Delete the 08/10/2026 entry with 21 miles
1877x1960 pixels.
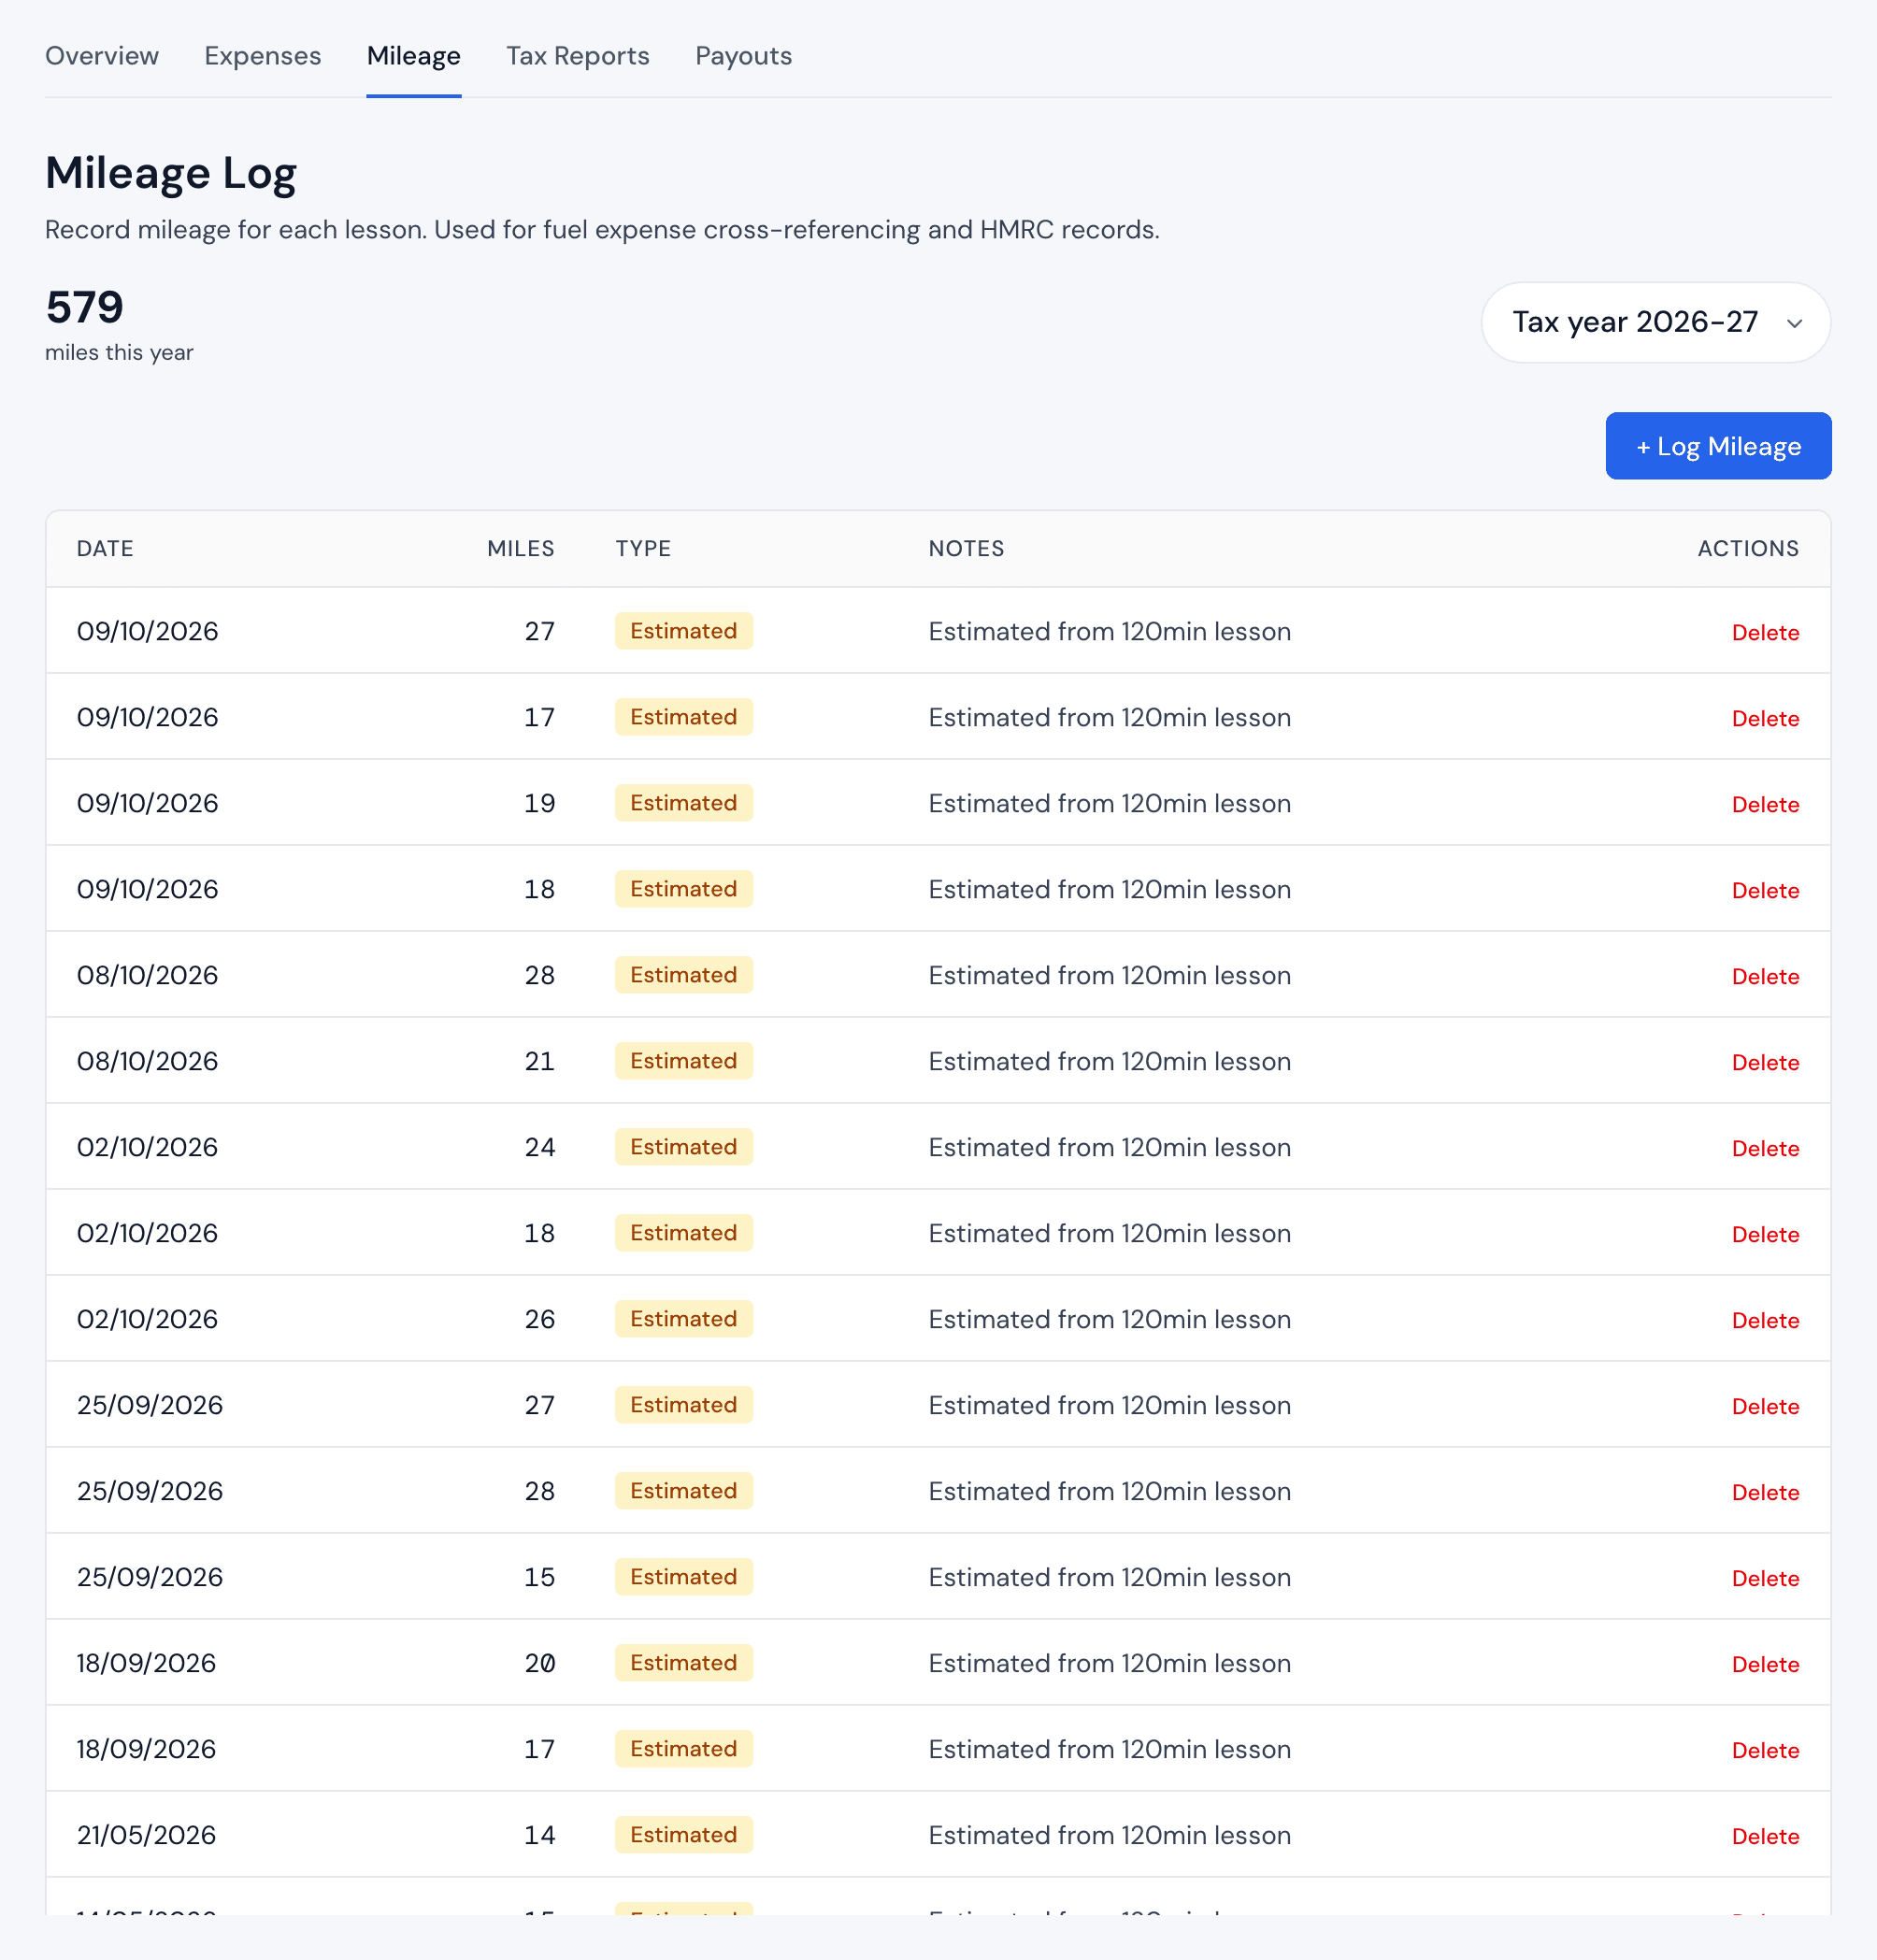click(x=1765, y=1062)
